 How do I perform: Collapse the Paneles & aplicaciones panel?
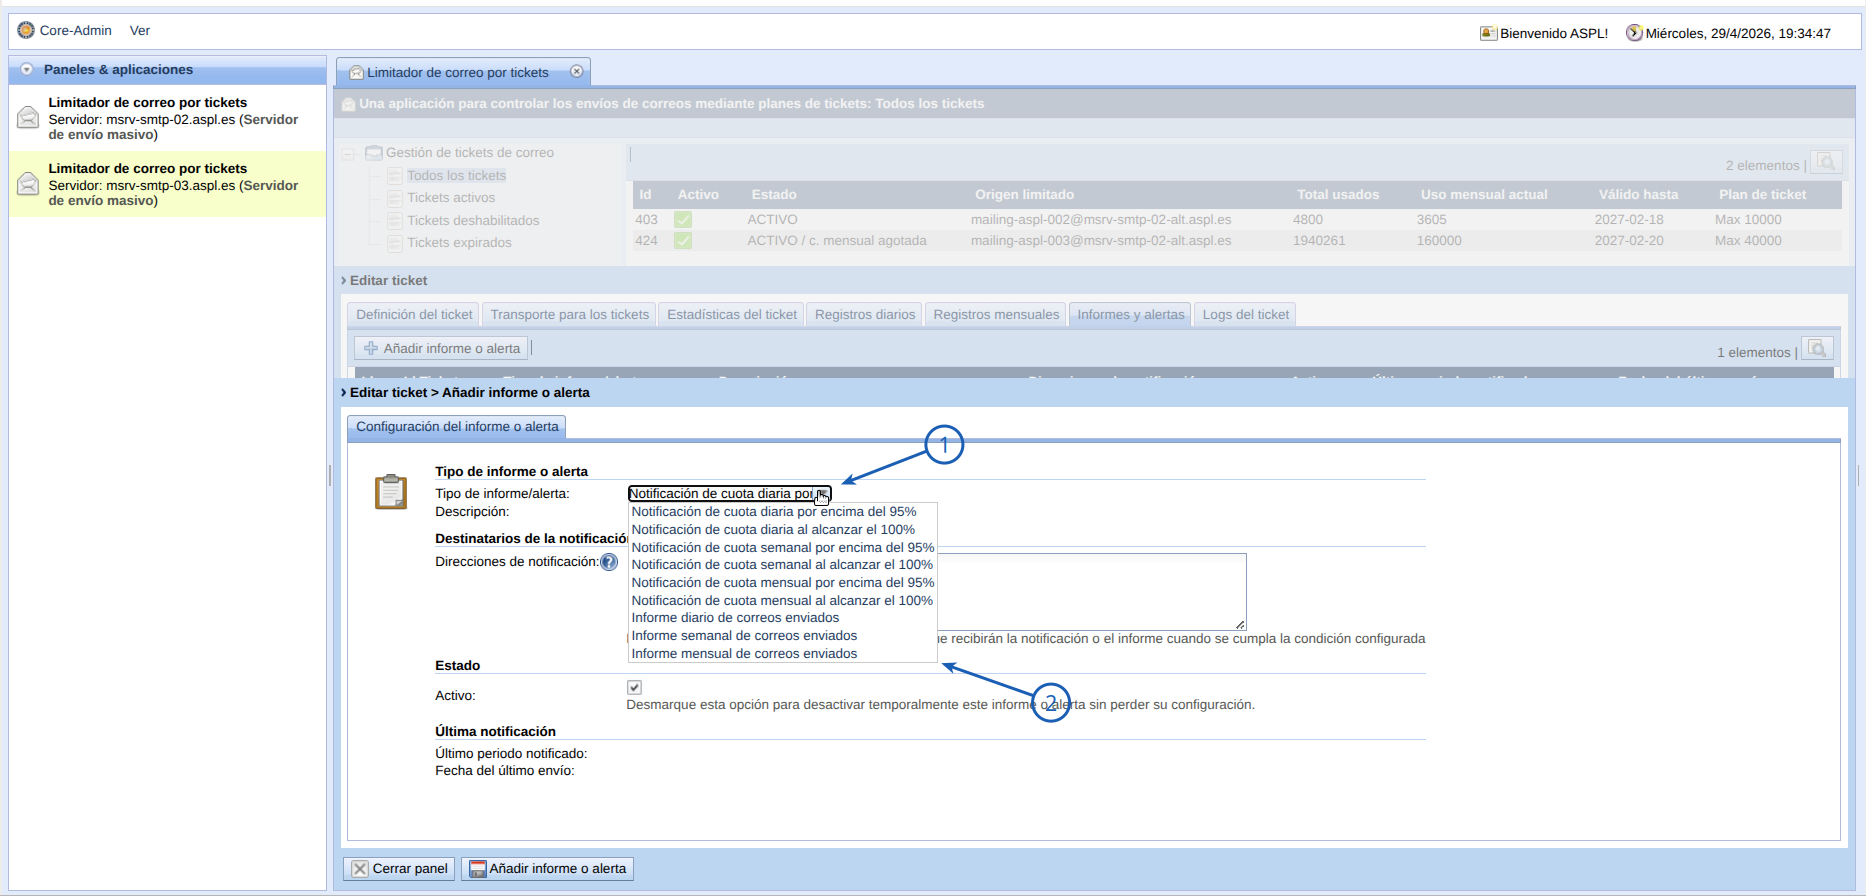pos(27,70)
